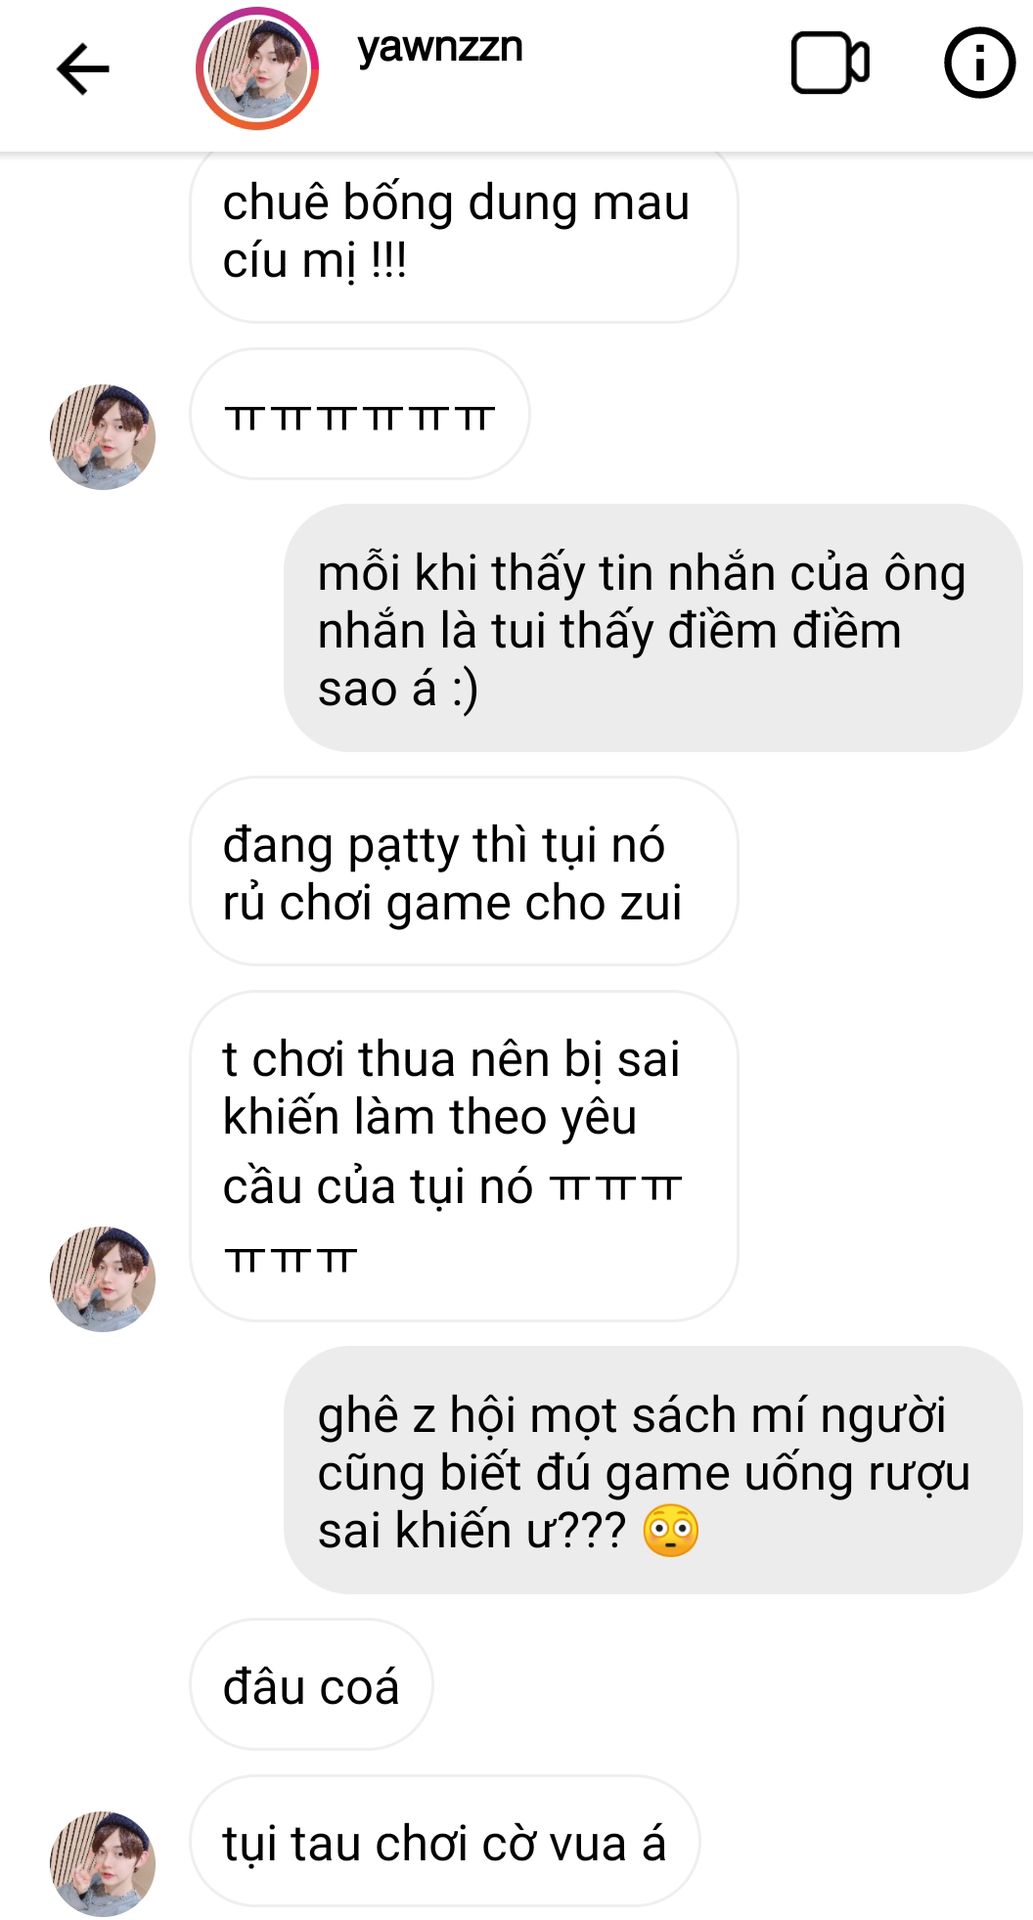The width and height of the screenshot is (1033, 1920).
Task: Select the 'chuê bống dung mau cíu mị' message
Action: tap(464, 236)
